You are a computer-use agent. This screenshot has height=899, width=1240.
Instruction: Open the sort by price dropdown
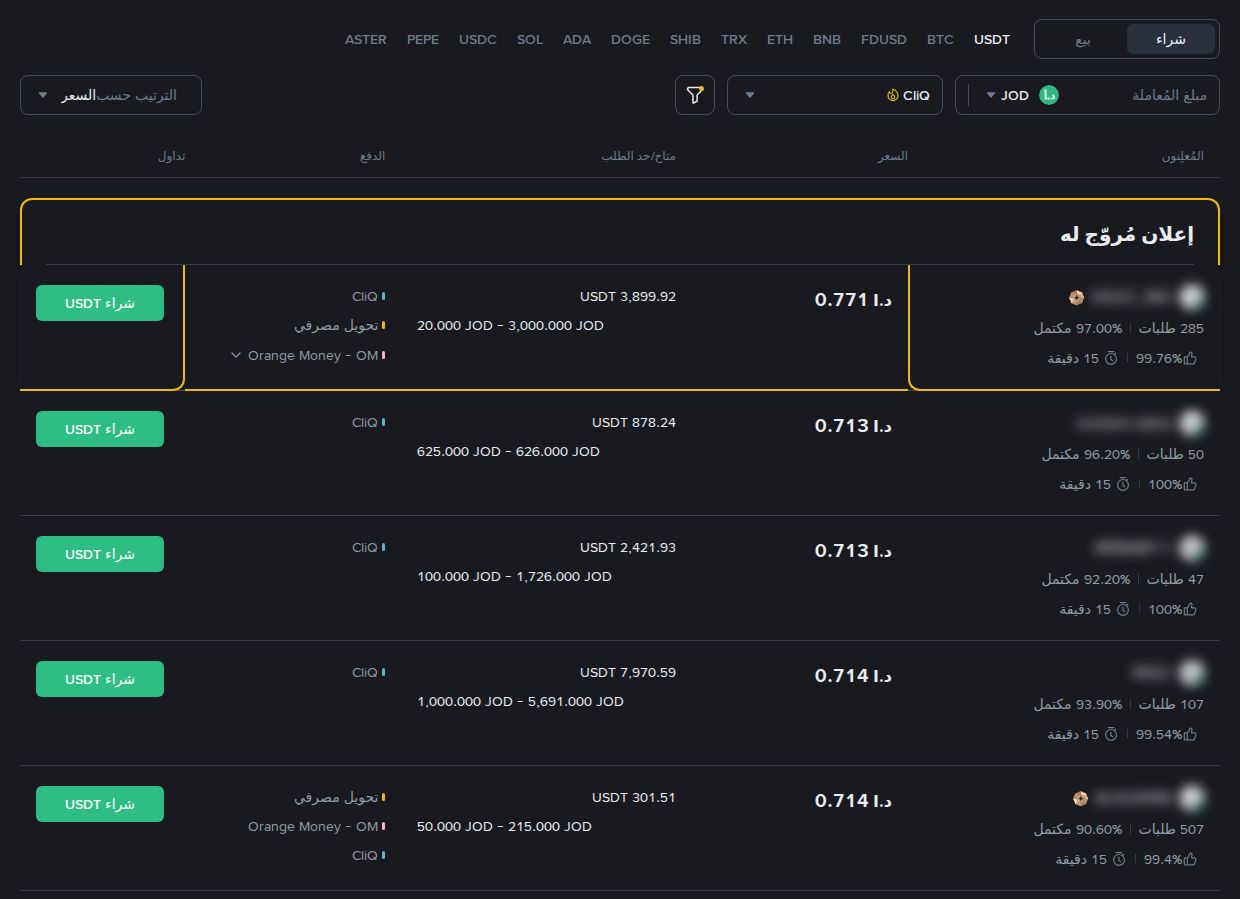coord(111,95)
